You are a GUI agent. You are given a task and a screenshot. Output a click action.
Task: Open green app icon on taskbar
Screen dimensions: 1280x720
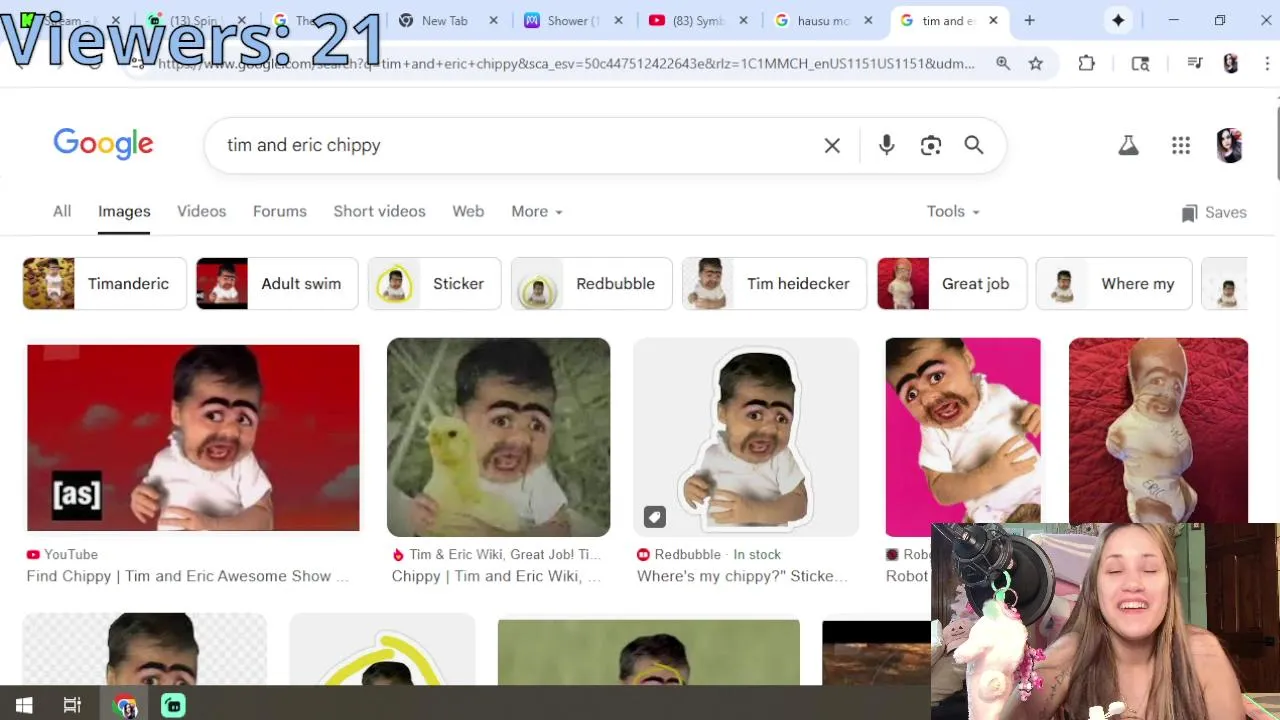[x=173, y=705]
